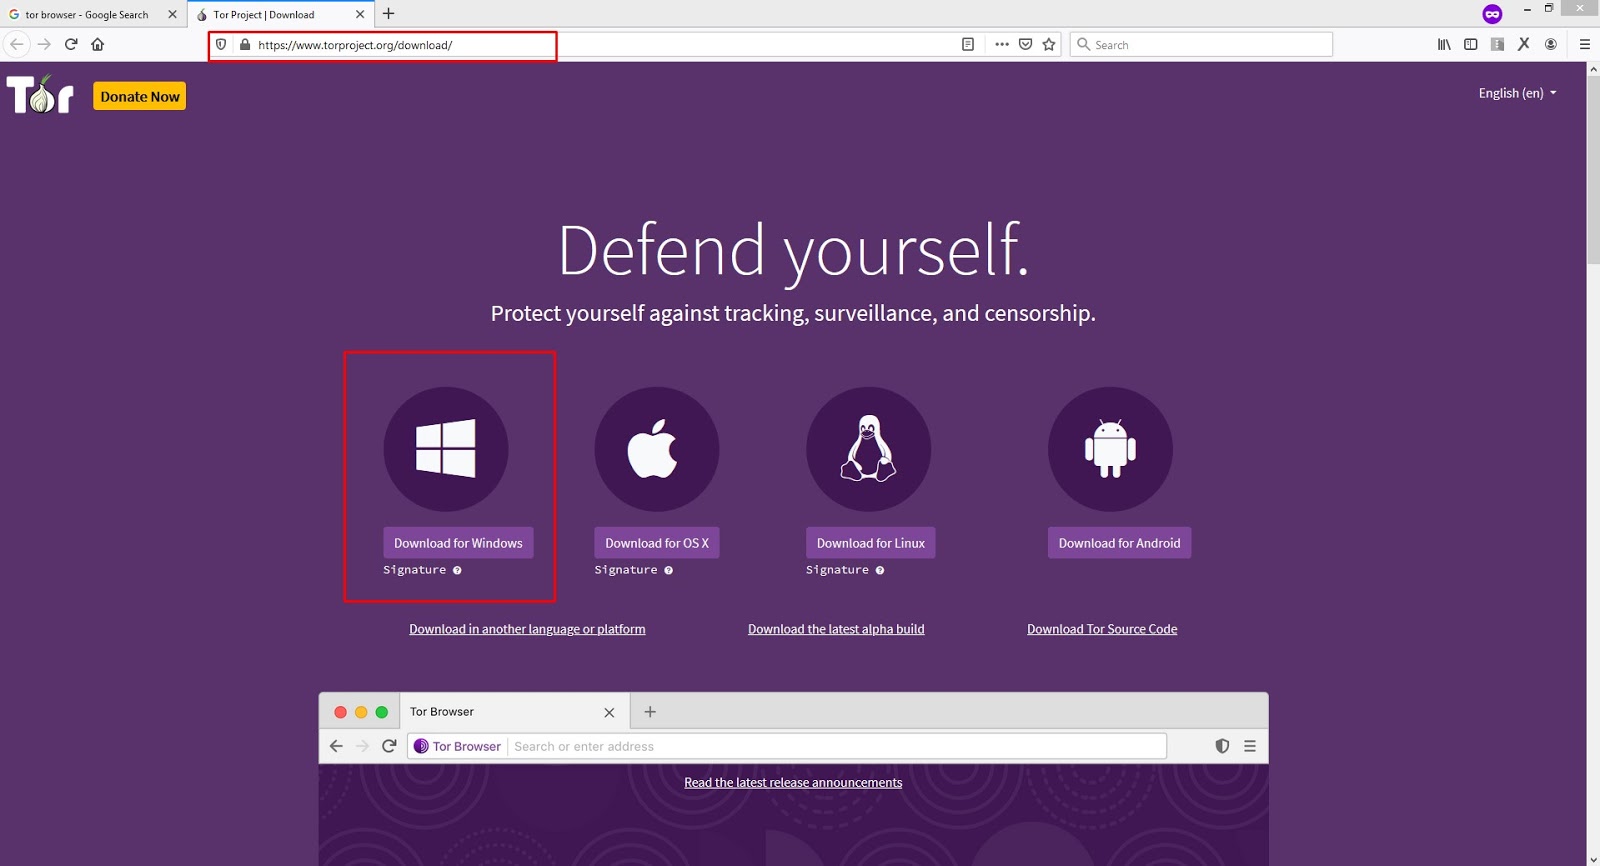This screenshot has height=866, width=1600.
Task: Open page actions three-dot menu
Action: (1002, 44)
